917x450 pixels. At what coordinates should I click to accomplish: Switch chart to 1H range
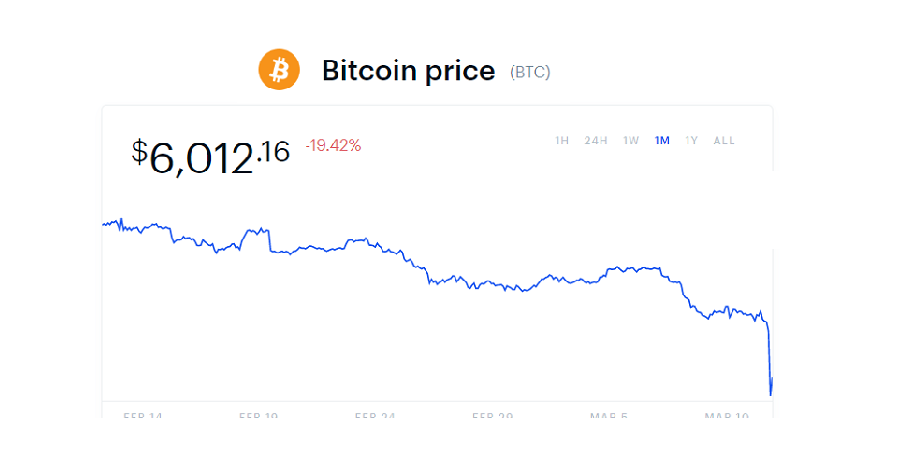[562, 141]
